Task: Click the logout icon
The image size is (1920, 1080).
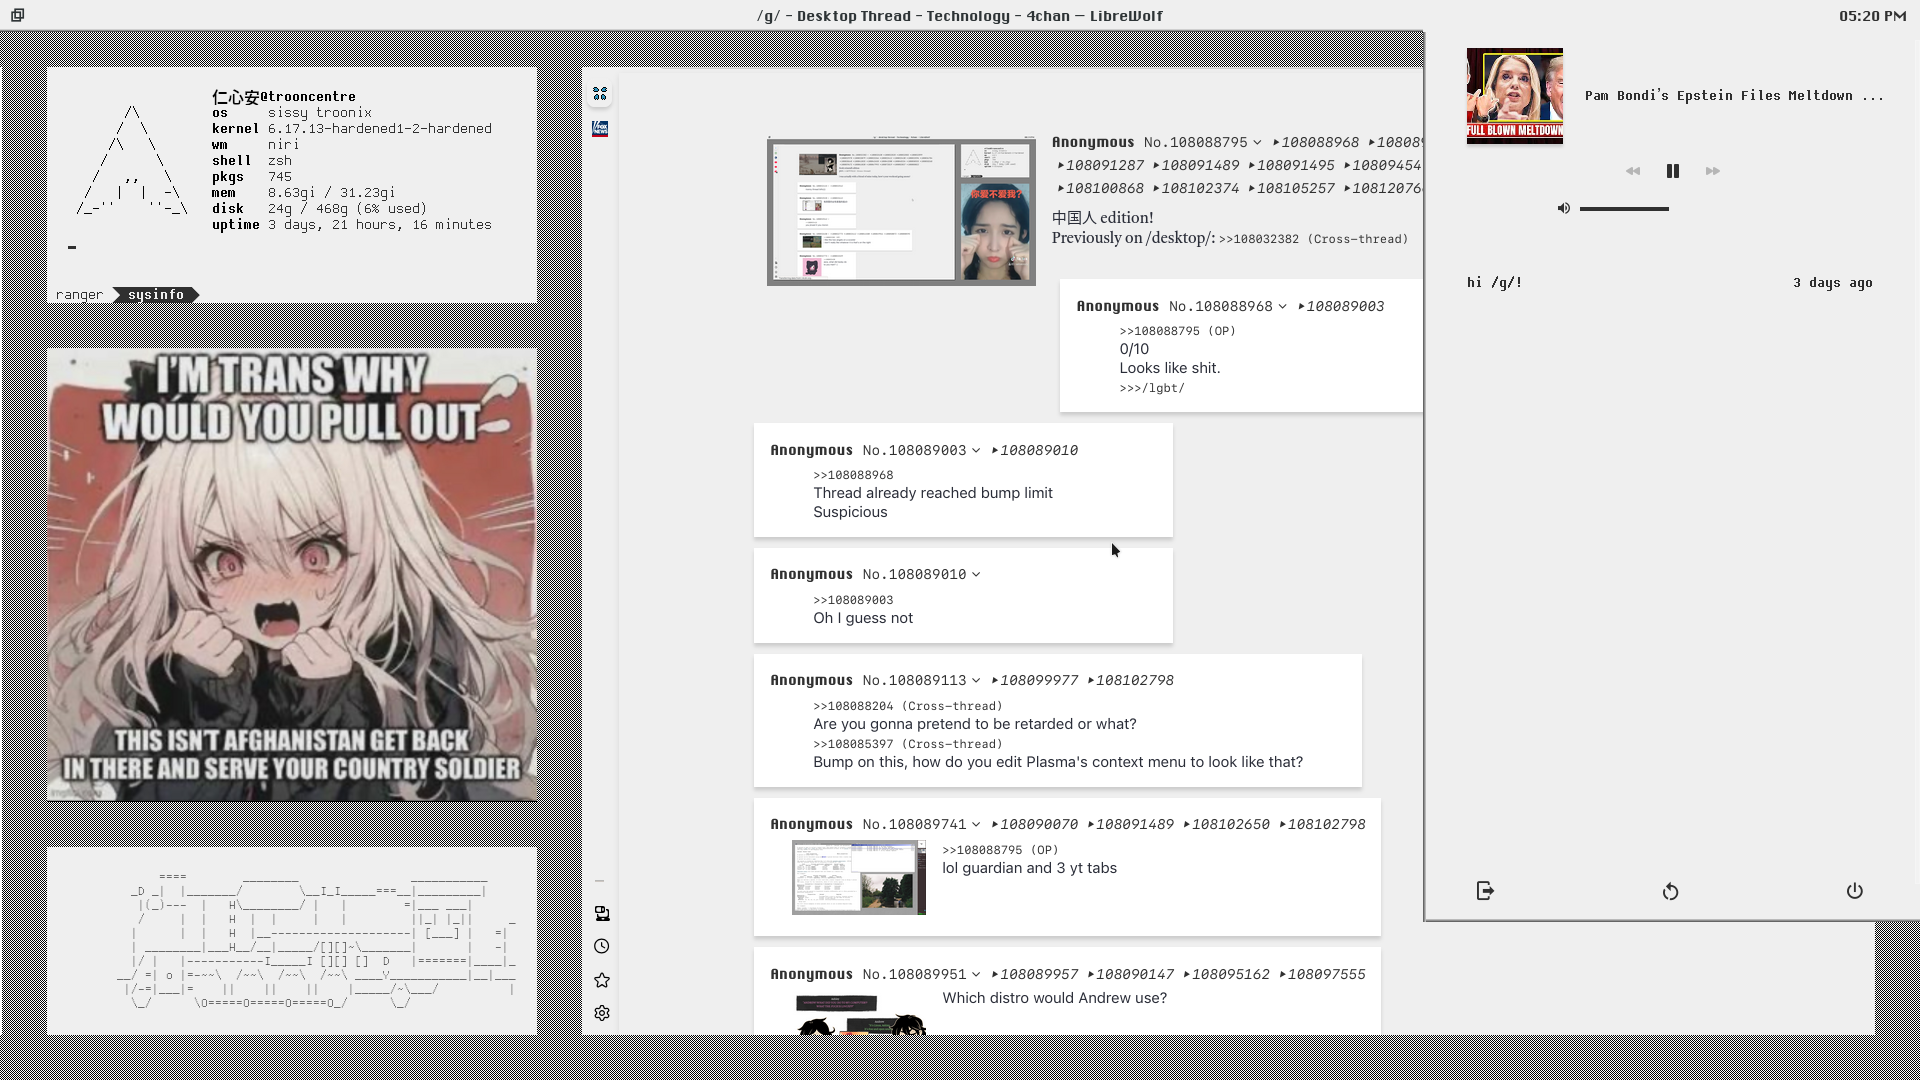Action: (1485, 891)
